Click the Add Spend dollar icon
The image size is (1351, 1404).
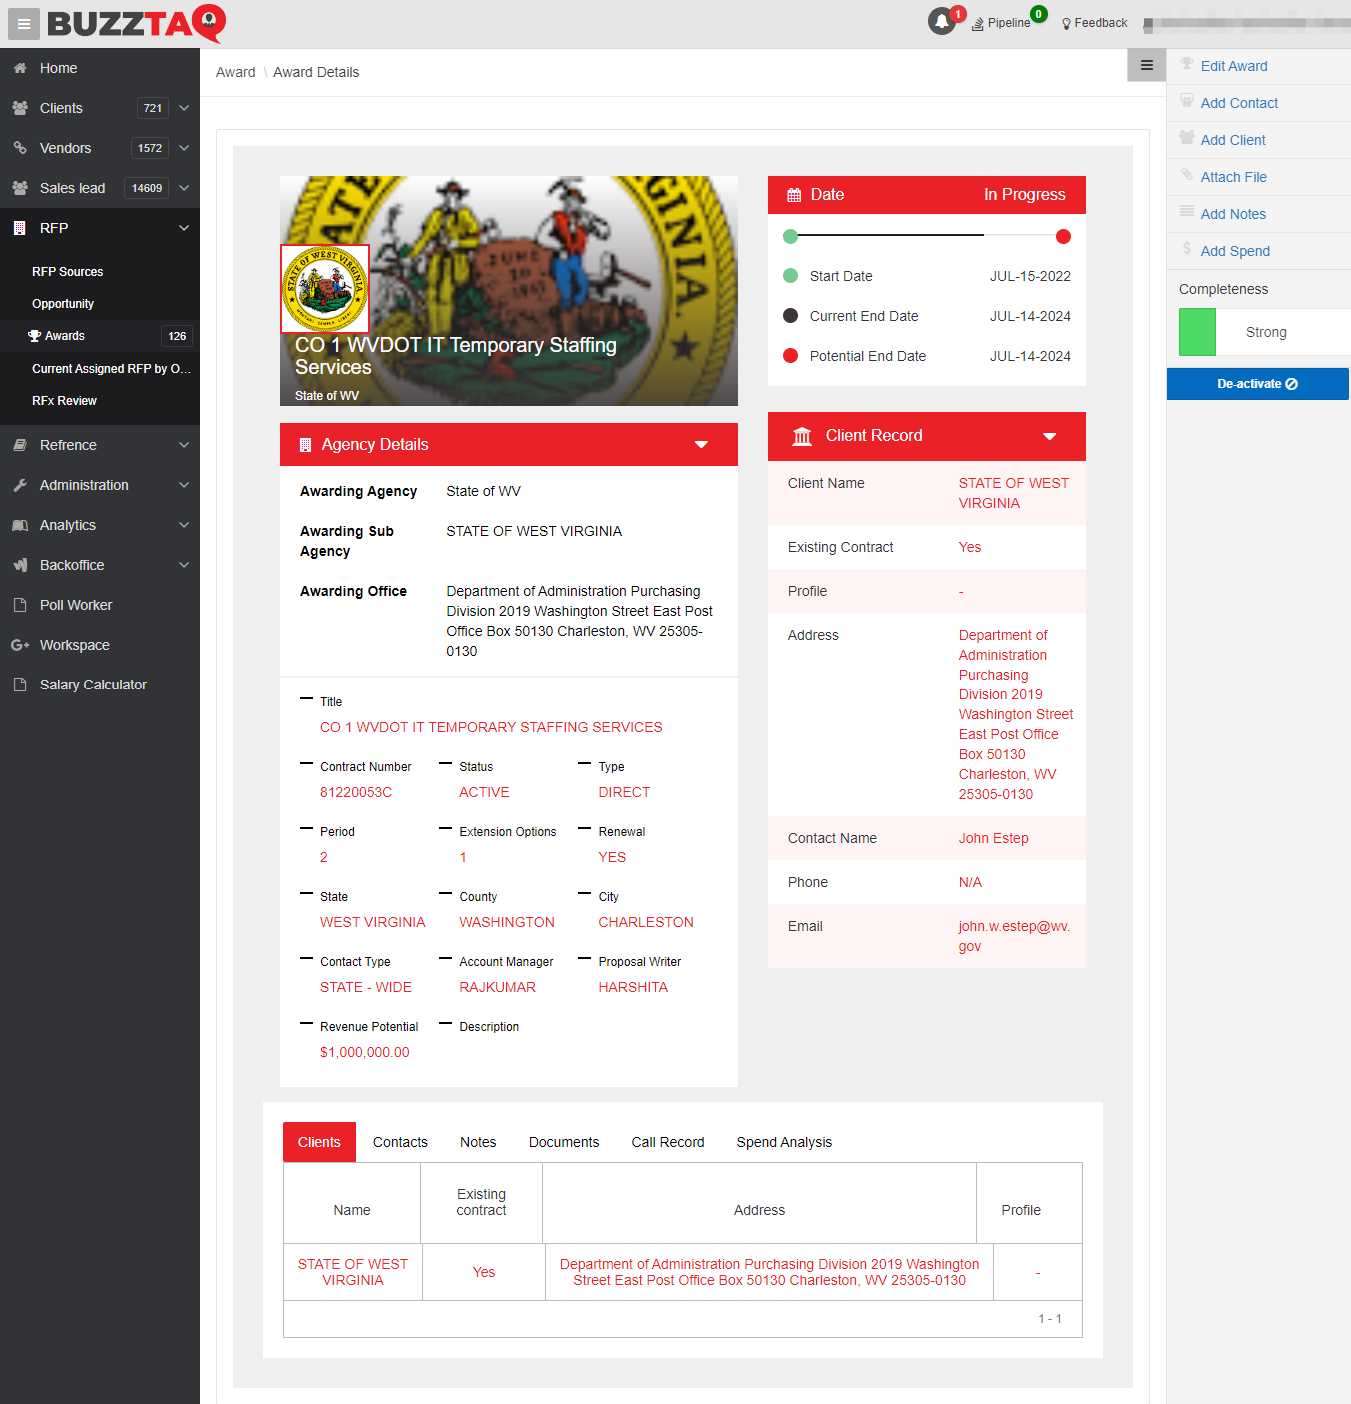1187,249
